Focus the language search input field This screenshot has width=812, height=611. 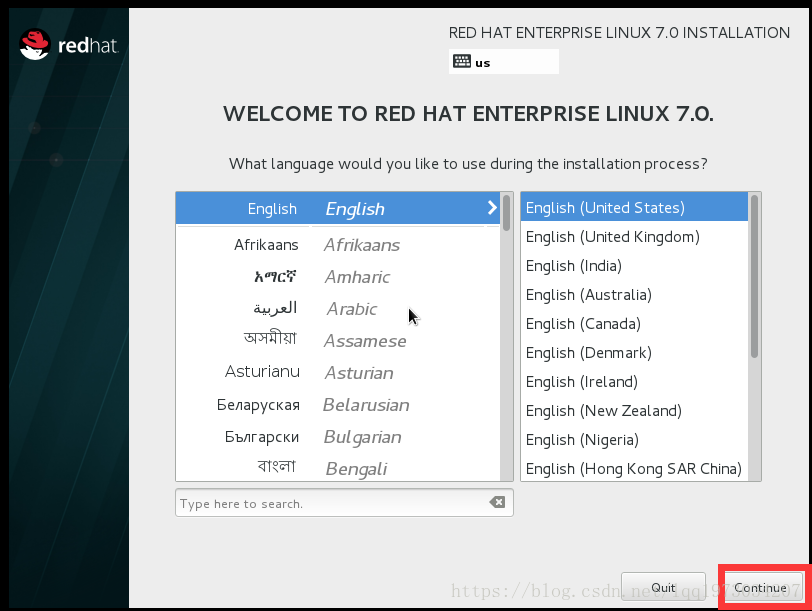click(344, 503)
